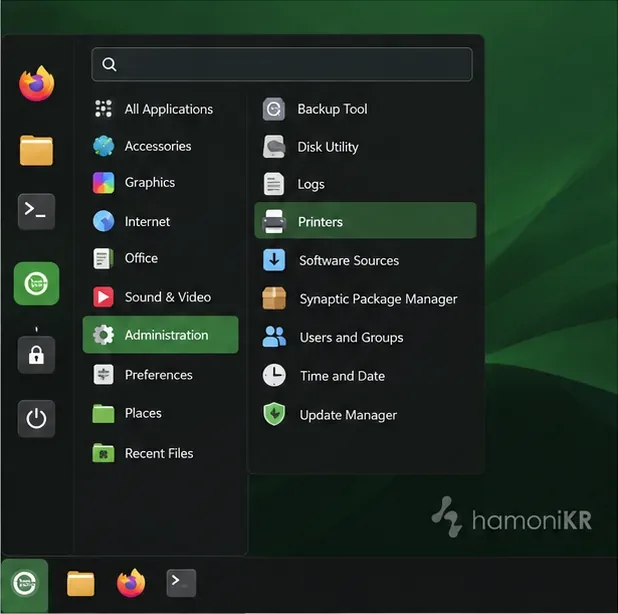Click the Backup Tool icon
Screen dimensions: 618x614
coord(274,109)
